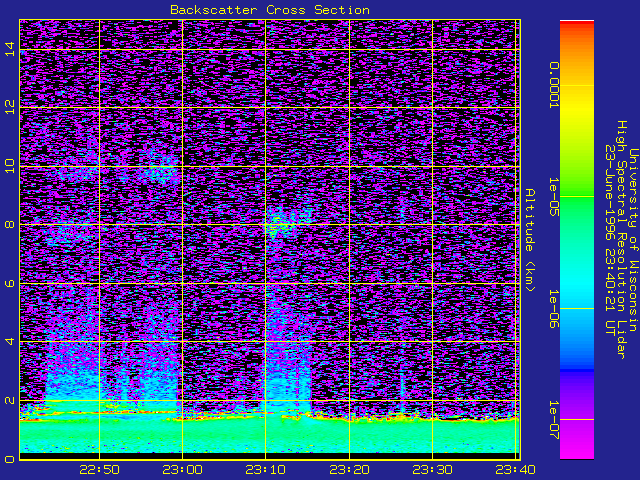Click the 23:20 time axis label
This screenshot has height=480, width=640.
(349, 470)
